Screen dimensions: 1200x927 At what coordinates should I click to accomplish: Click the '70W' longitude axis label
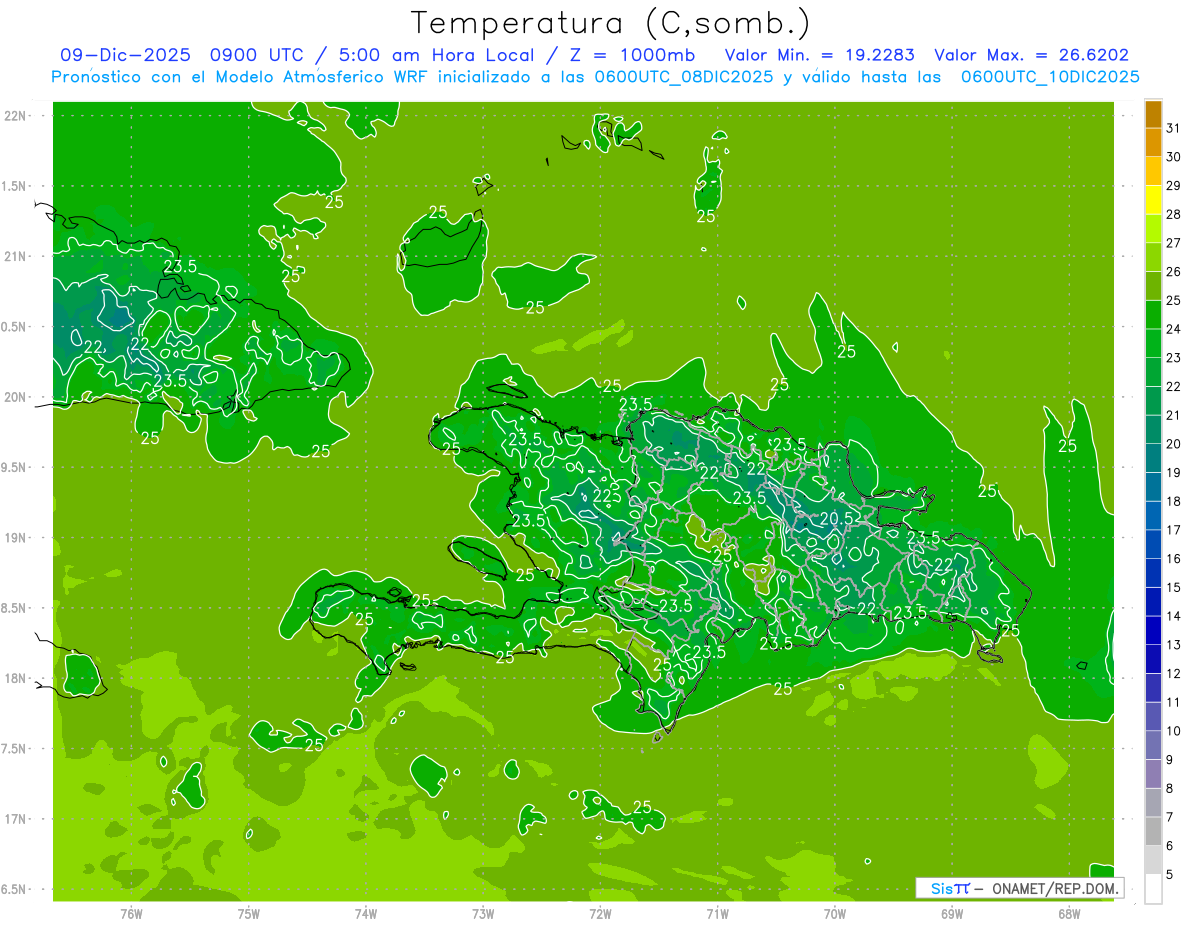(x=835, y=914)
